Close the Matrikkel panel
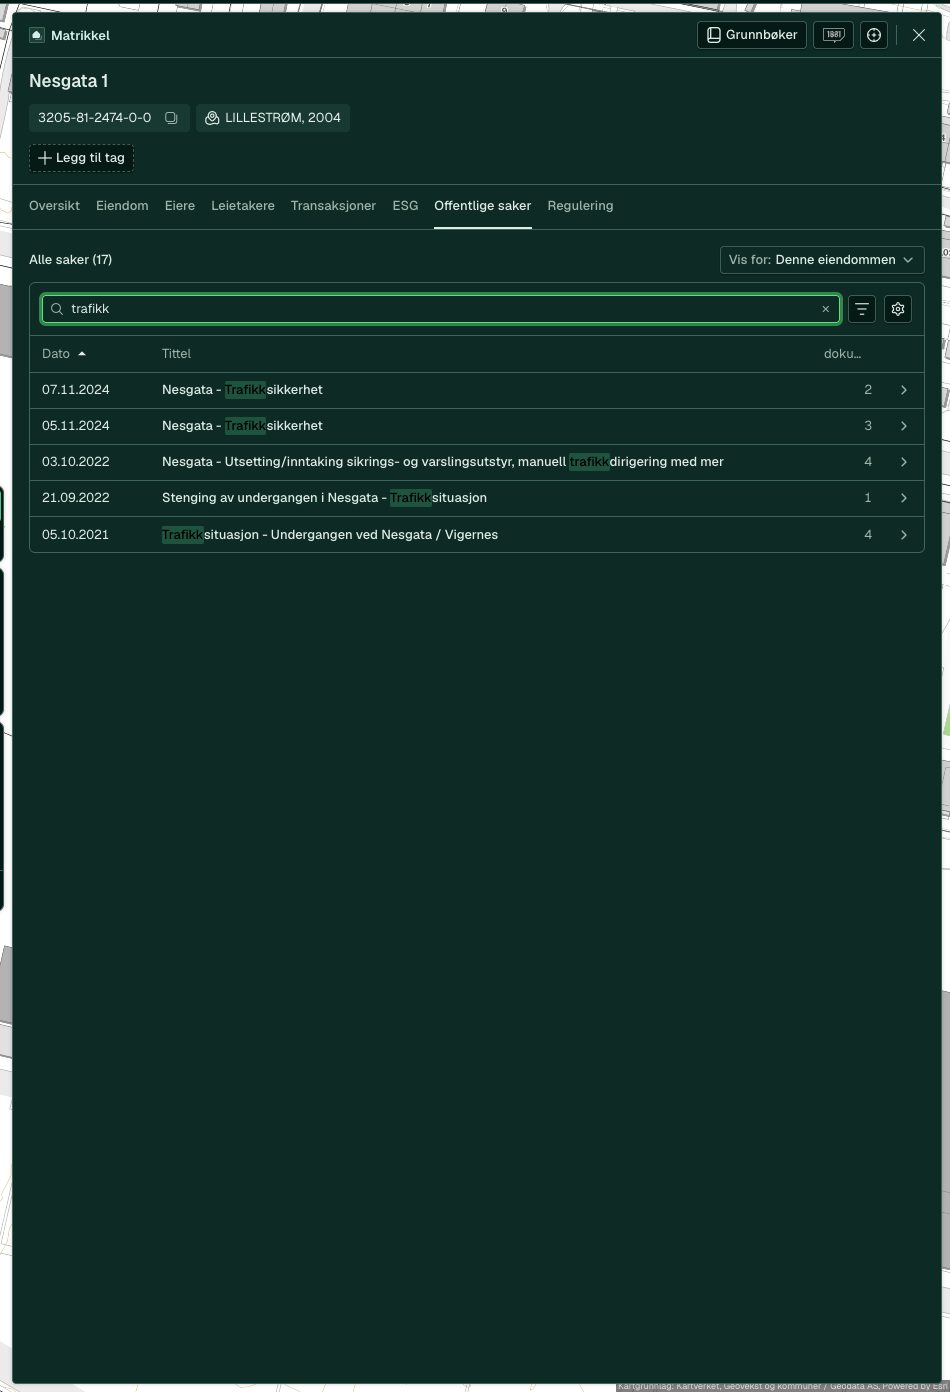 (x=919, y=35)
